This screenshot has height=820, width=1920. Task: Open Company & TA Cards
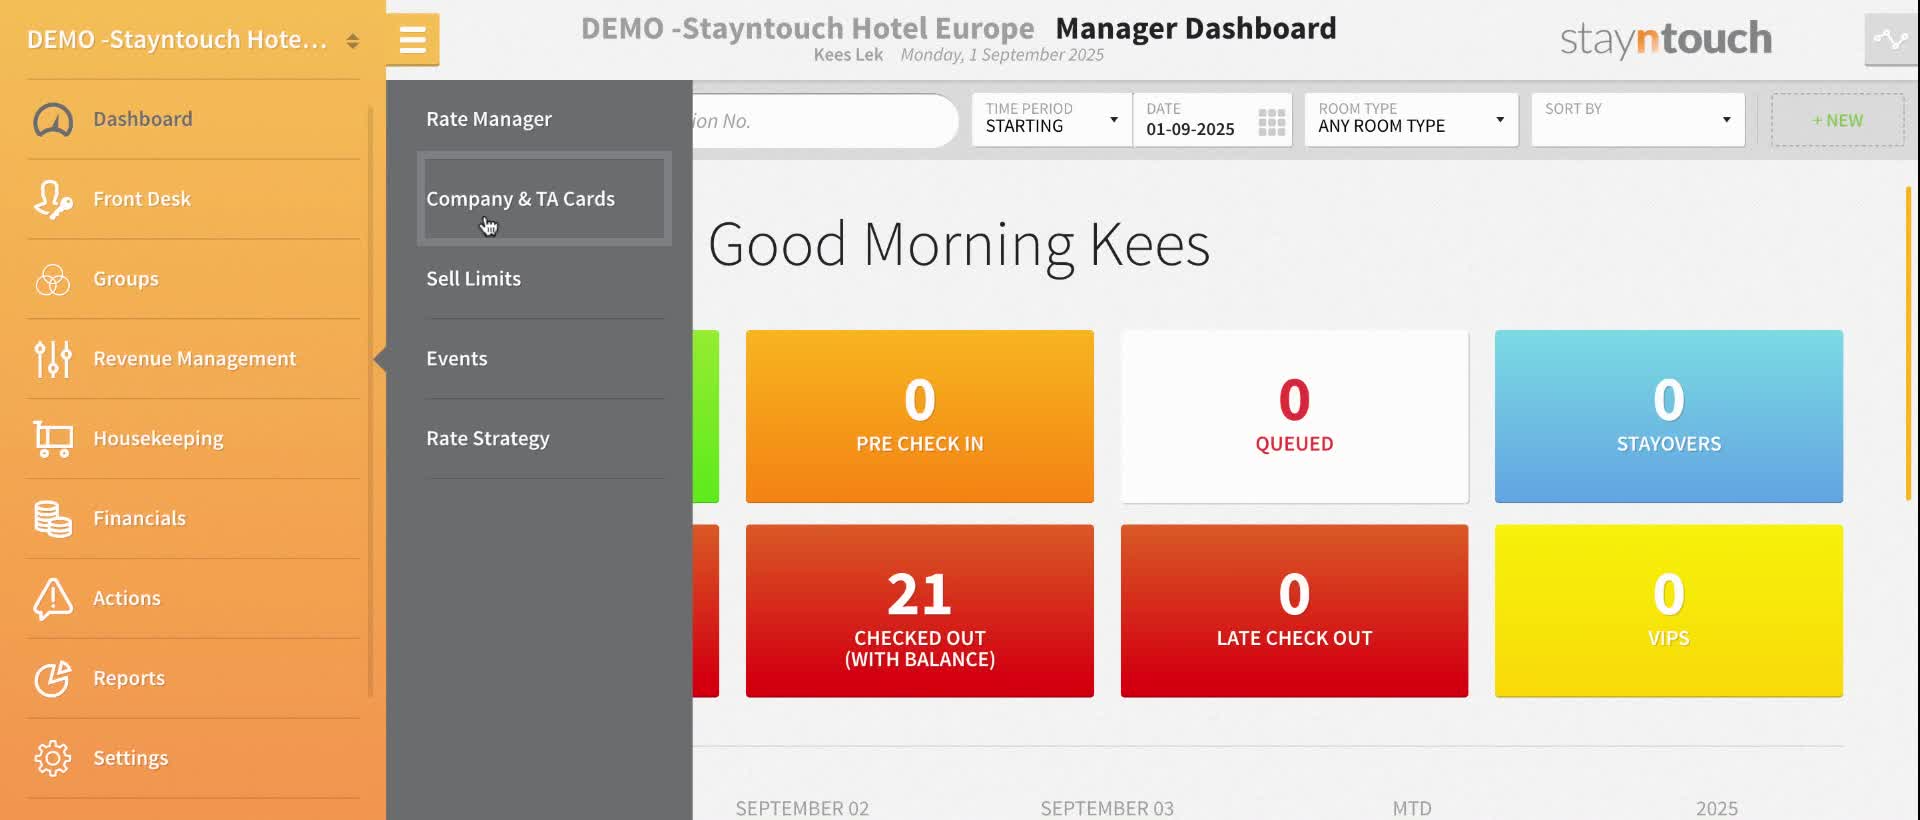544,199
